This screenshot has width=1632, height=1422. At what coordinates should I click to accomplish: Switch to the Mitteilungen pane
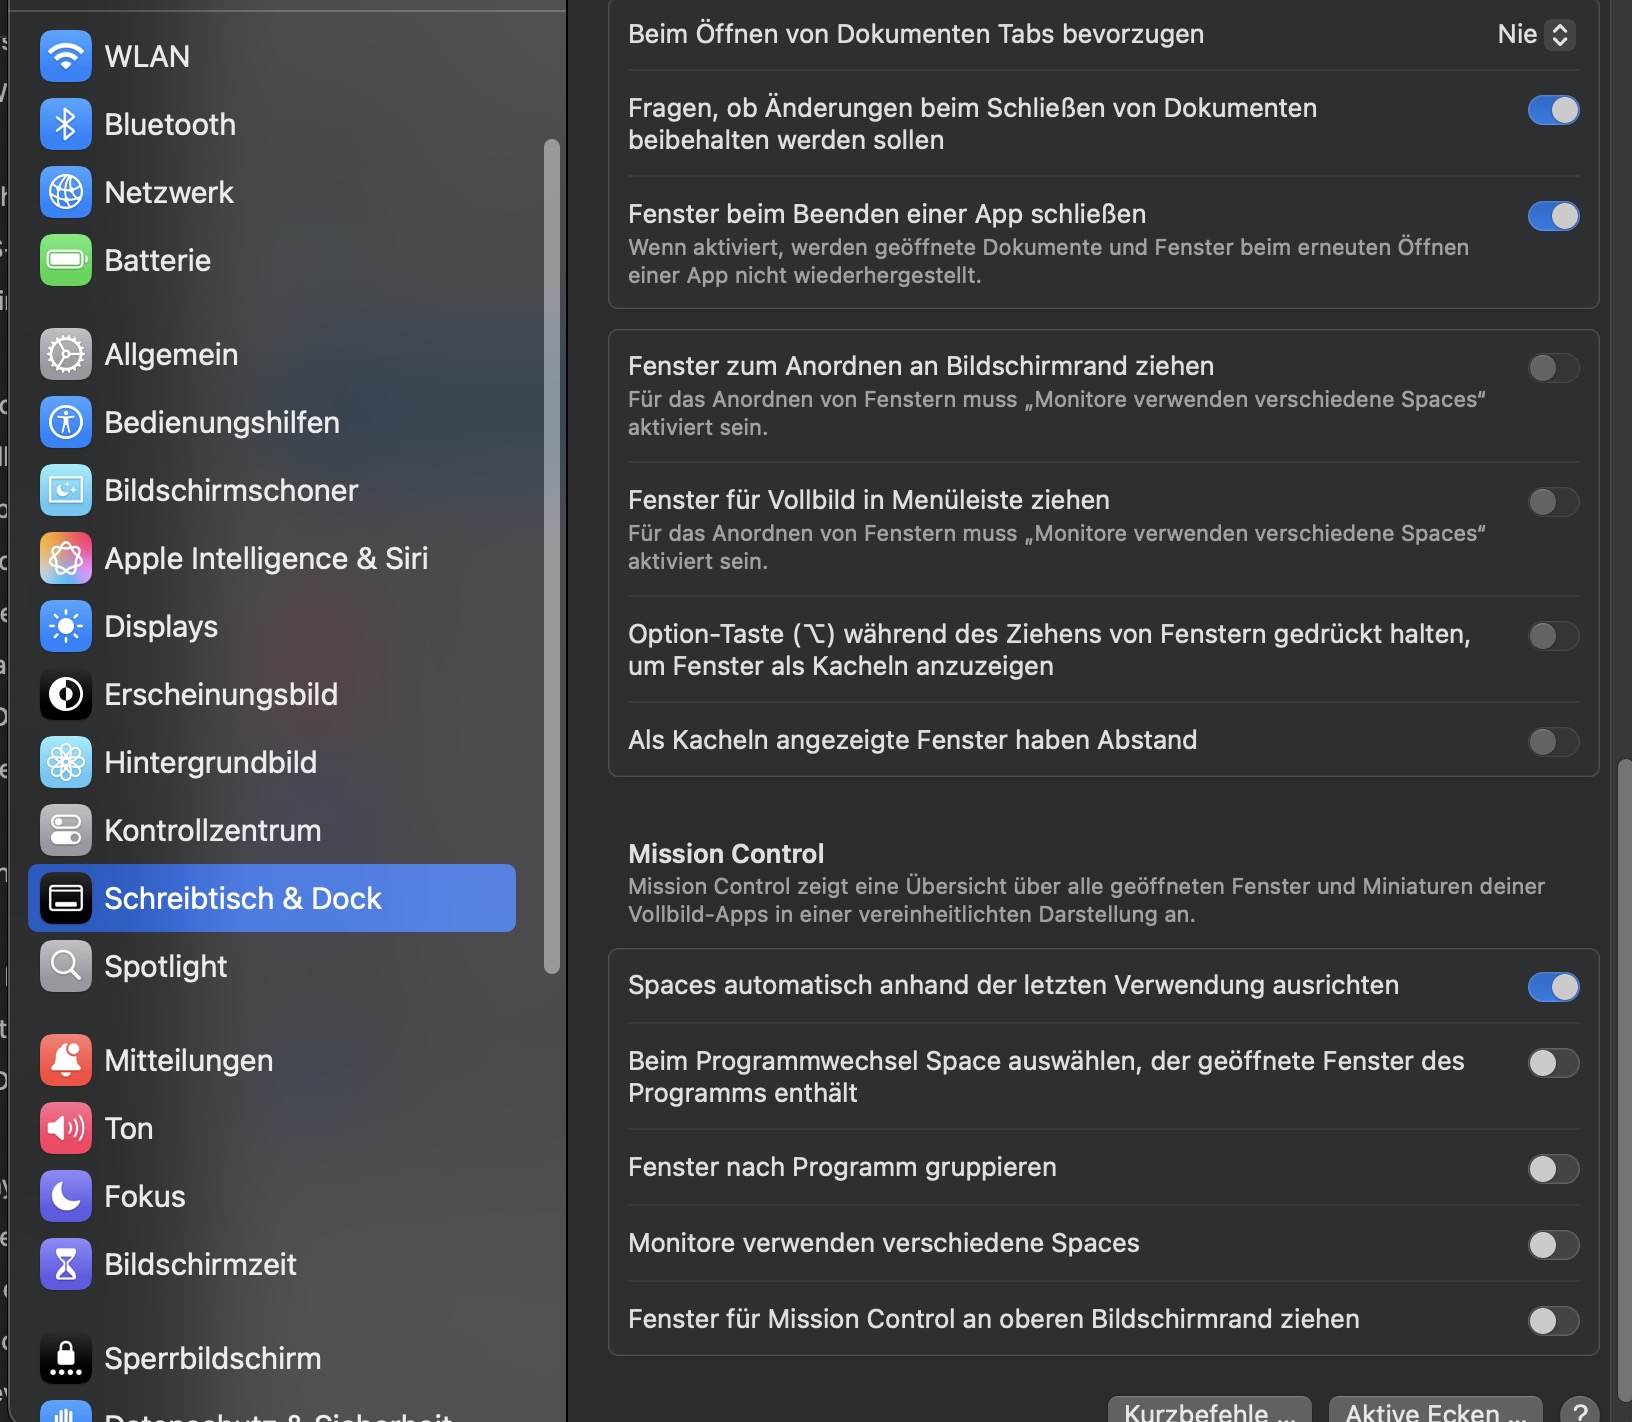(x=188, y=1060)
